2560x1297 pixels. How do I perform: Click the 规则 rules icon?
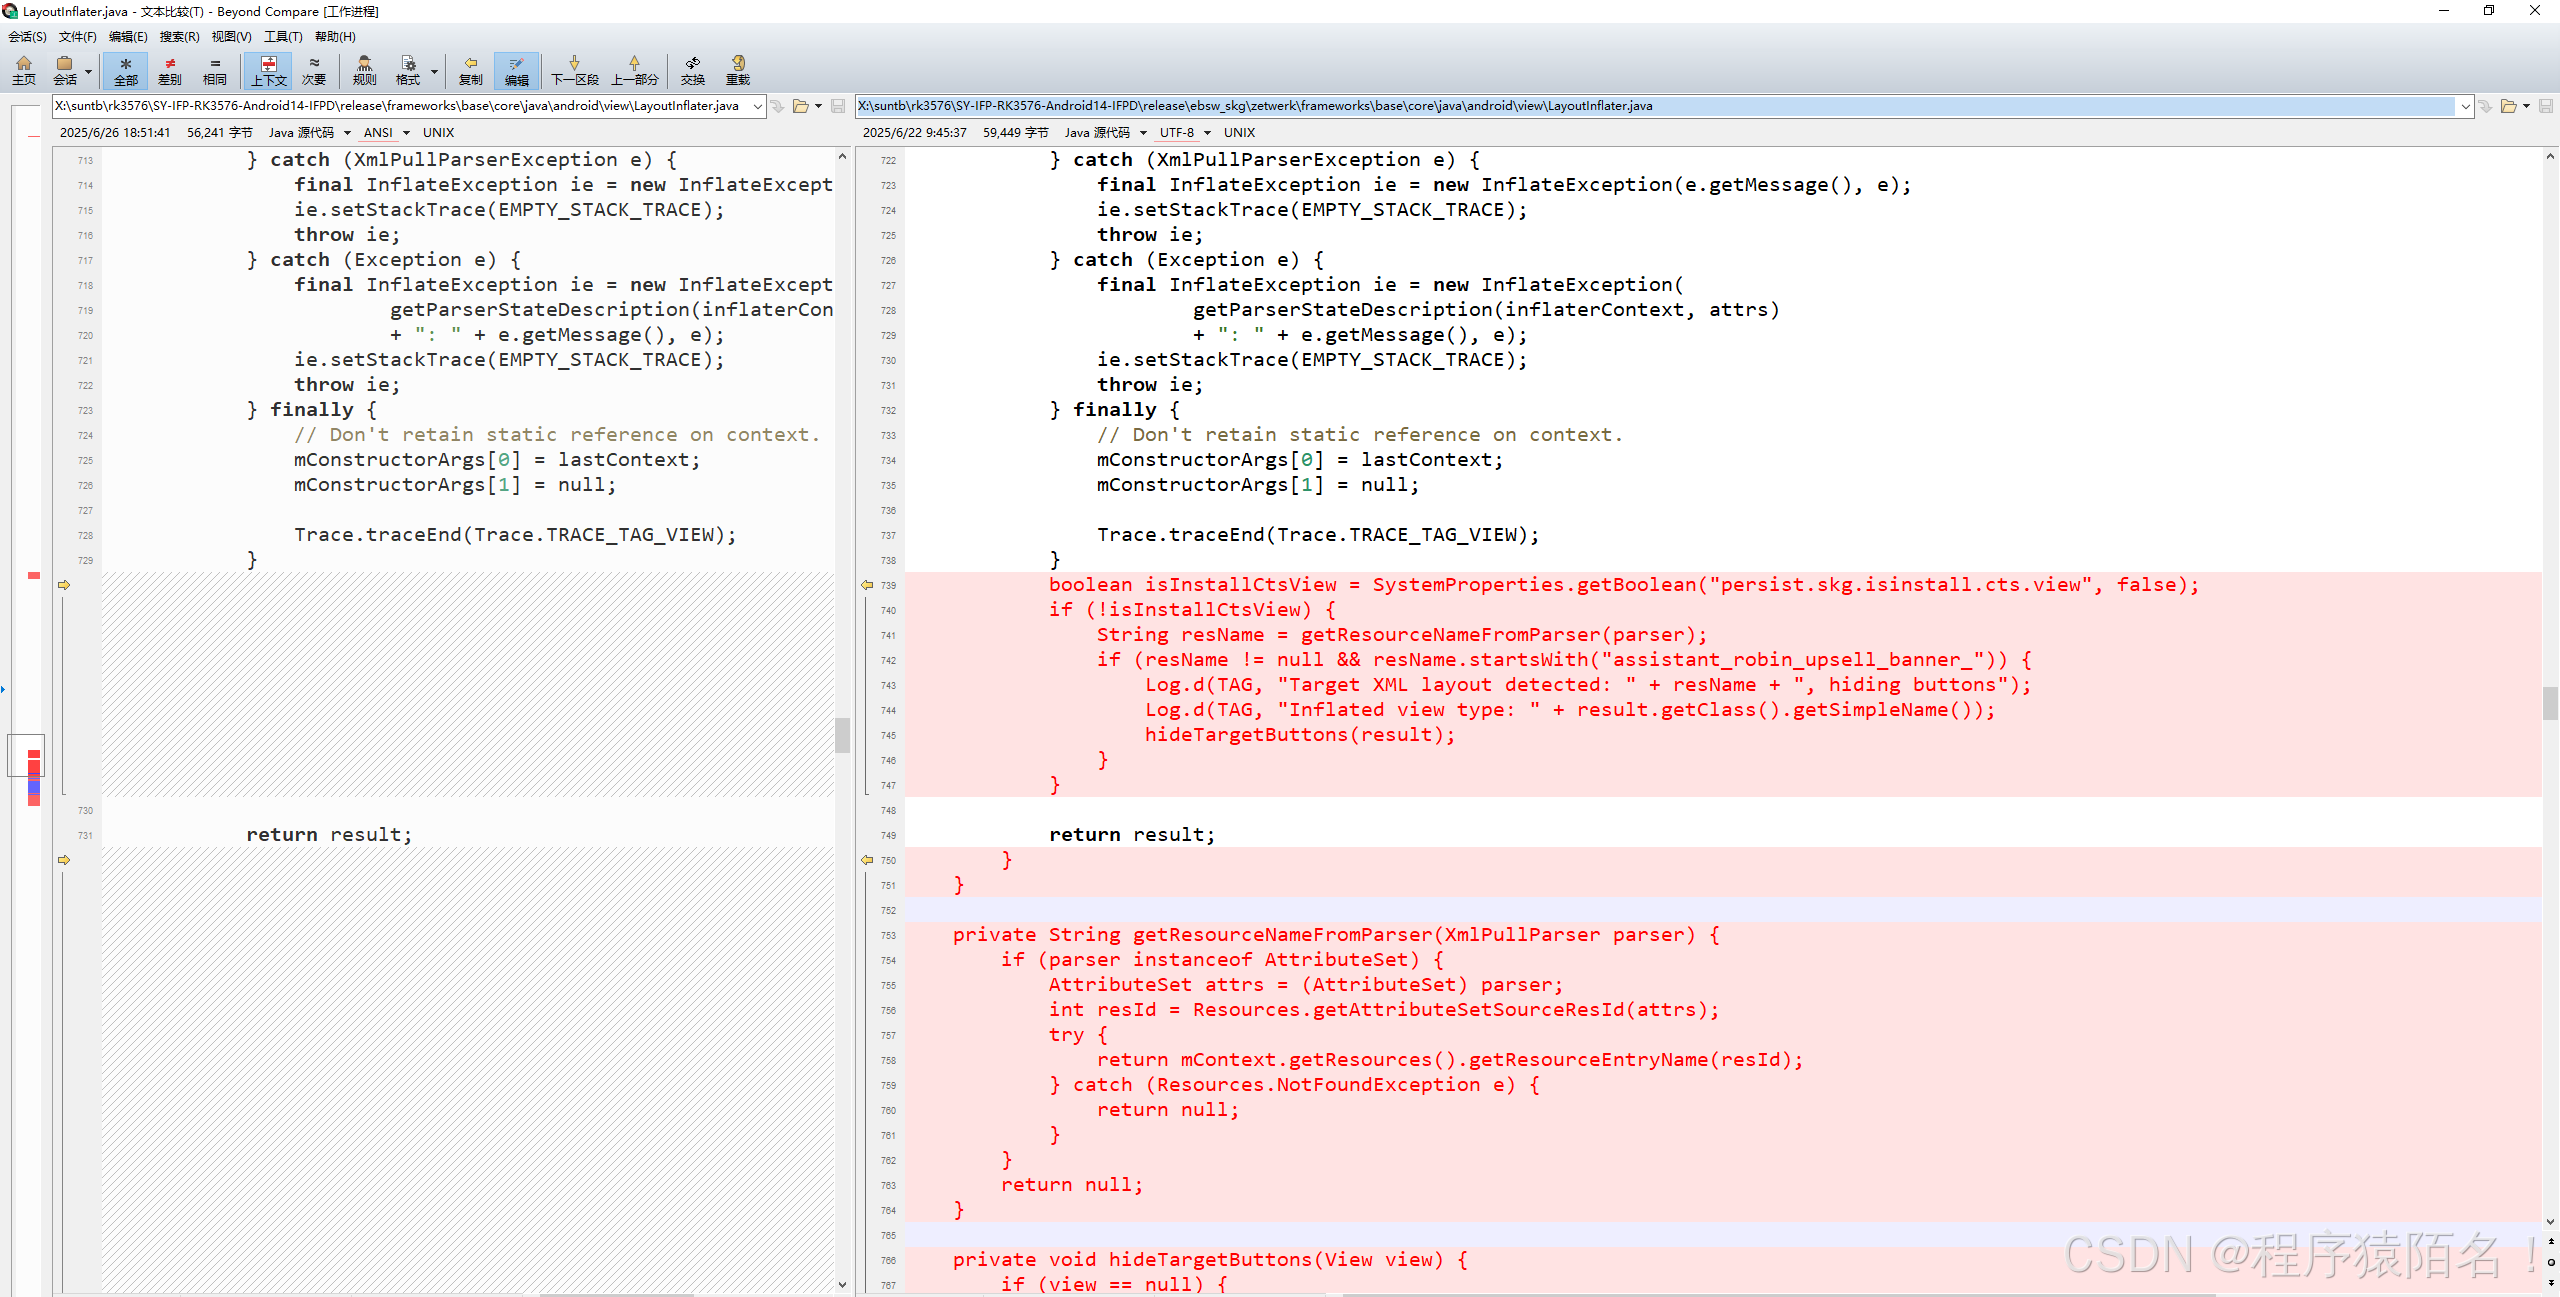point(365,70)
